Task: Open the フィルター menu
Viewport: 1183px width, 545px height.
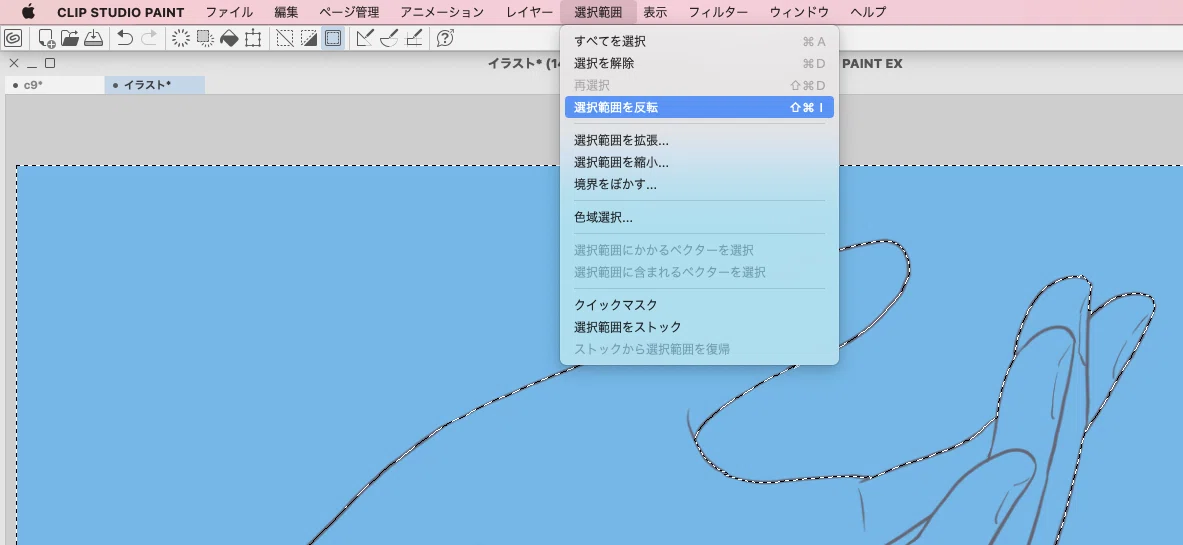Action: coord(718,12)
